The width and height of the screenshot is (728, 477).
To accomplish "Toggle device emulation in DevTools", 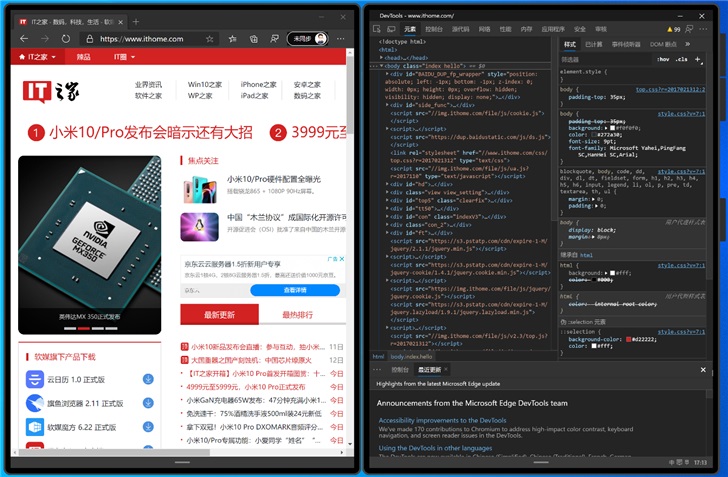I will [393, 29].
